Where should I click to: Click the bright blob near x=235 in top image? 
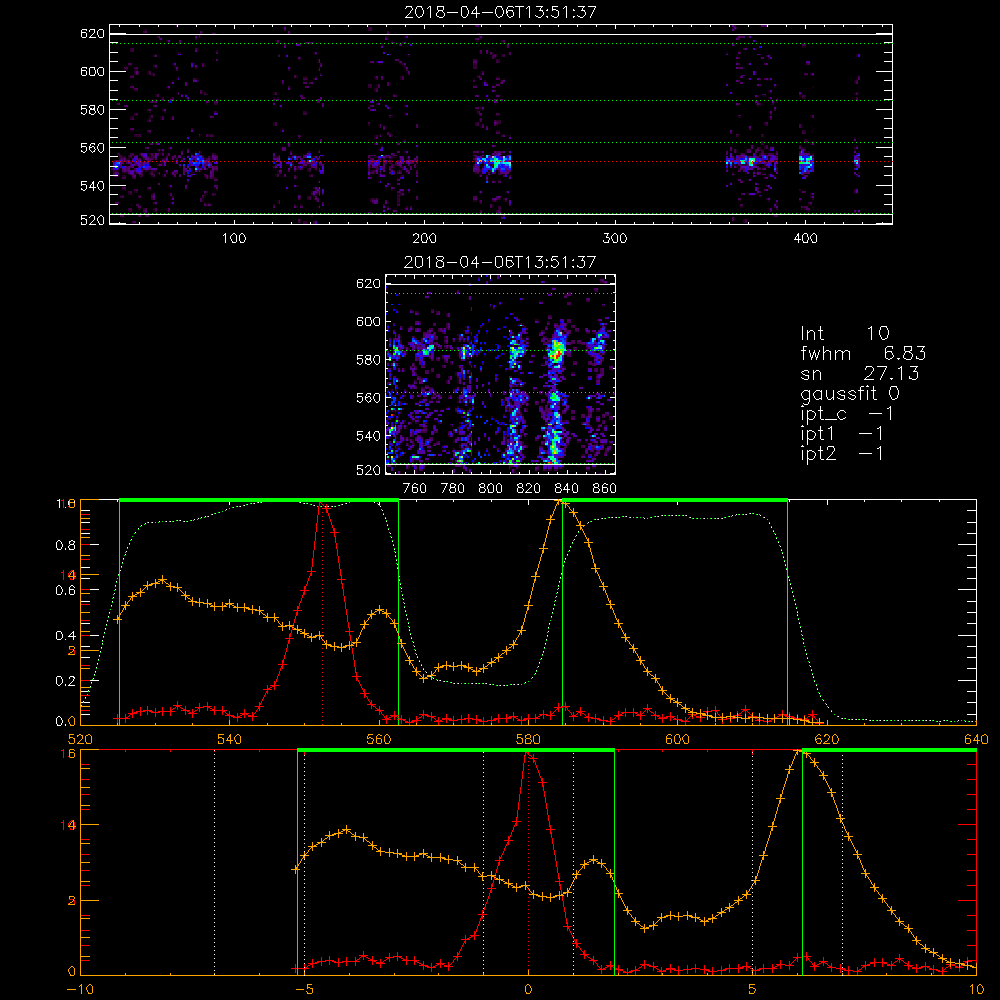click(x=492, y=163)
